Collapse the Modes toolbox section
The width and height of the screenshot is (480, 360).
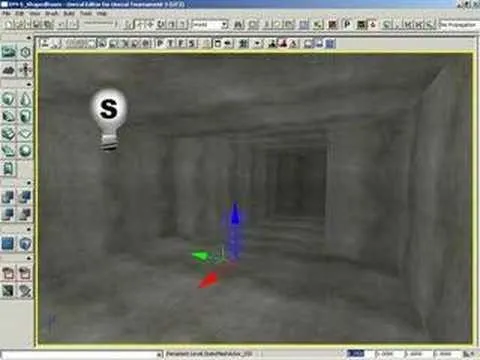(x=29, y=38)
